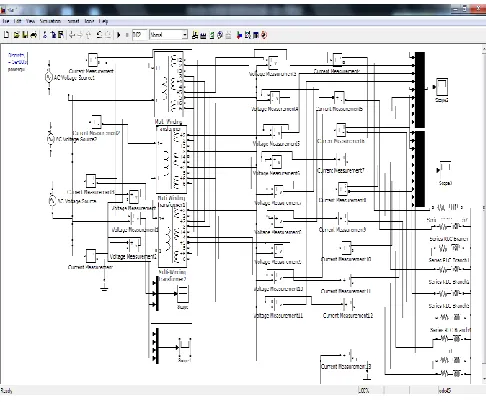Open the View menu

point(30,21)
